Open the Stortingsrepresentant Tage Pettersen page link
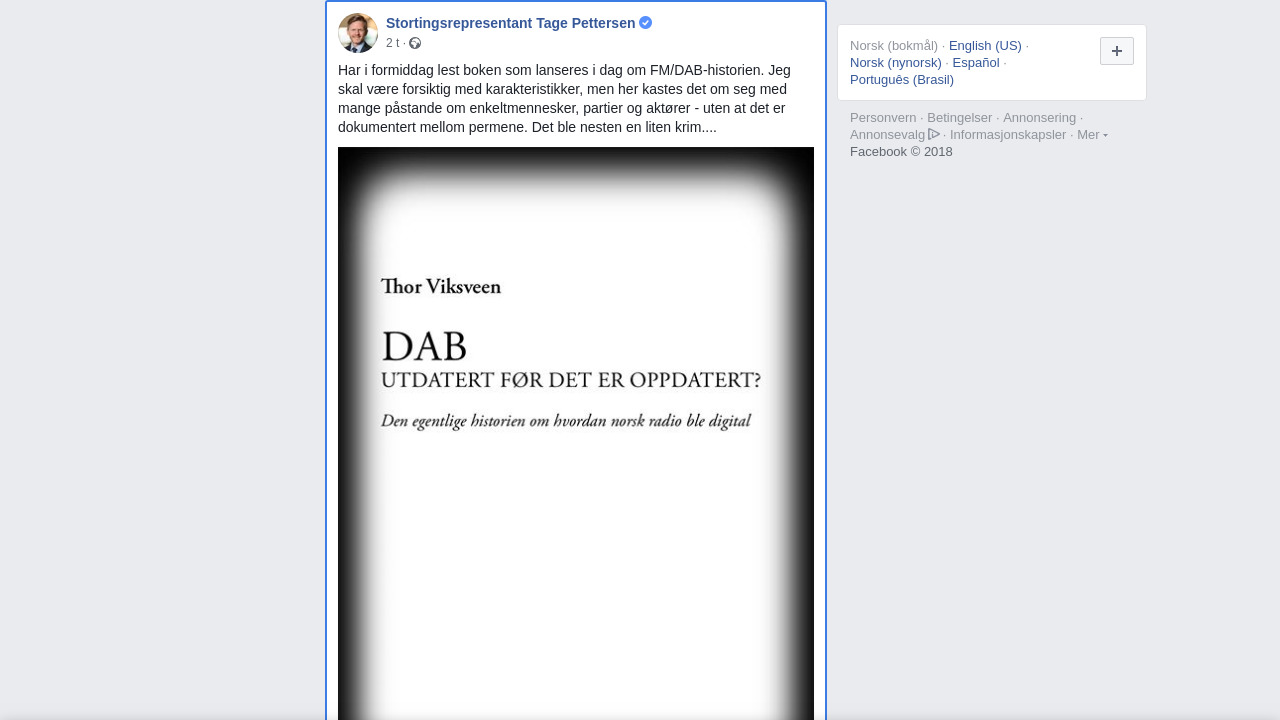Viewport: 1280px width, 720px height. pos(510,23)
